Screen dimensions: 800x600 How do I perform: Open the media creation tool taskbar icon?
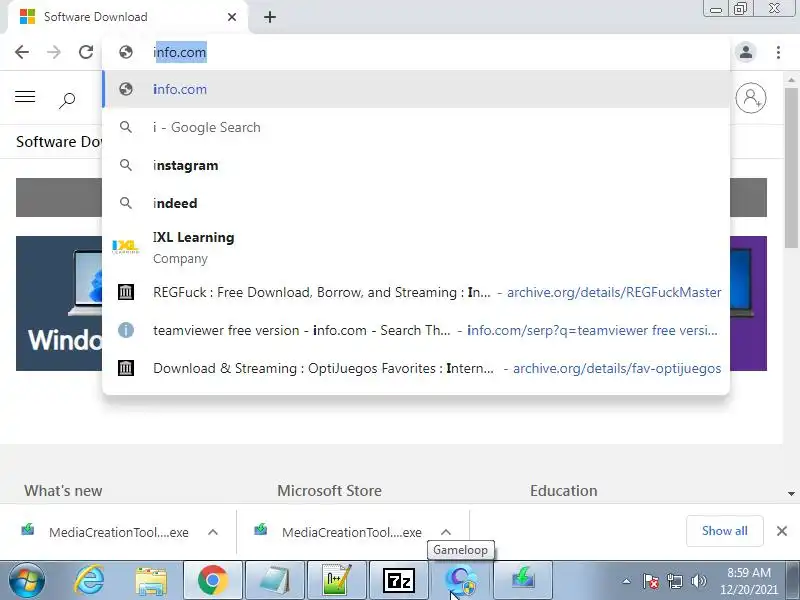pos(523,581)
